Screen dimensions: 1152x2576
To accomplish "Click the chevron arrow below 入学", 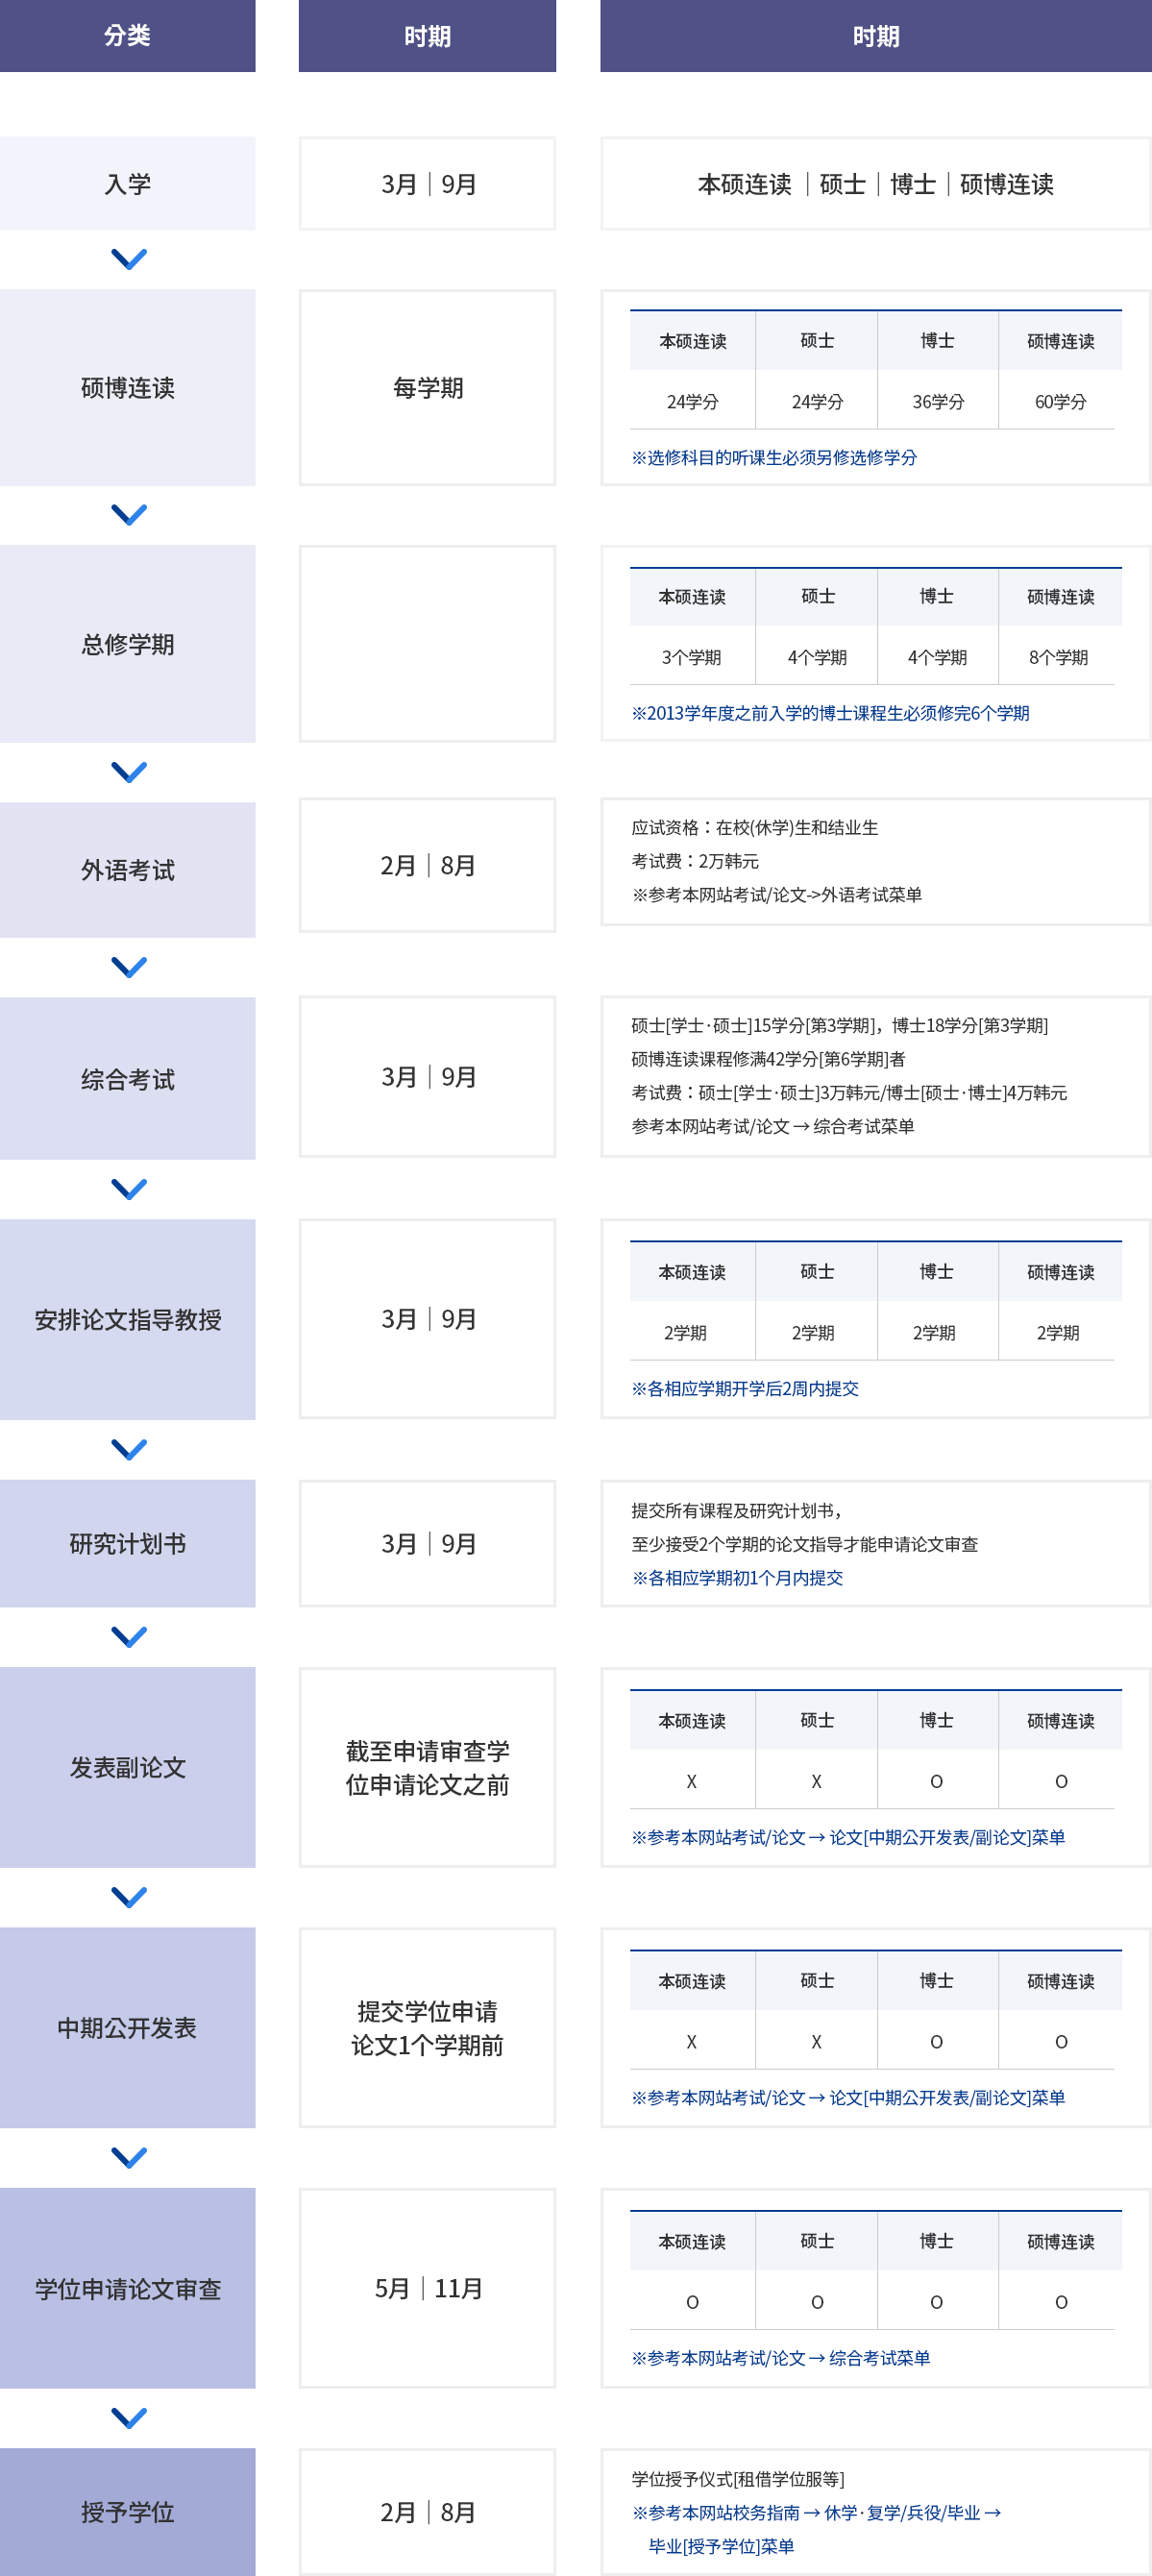I will (x=129, y=259).
